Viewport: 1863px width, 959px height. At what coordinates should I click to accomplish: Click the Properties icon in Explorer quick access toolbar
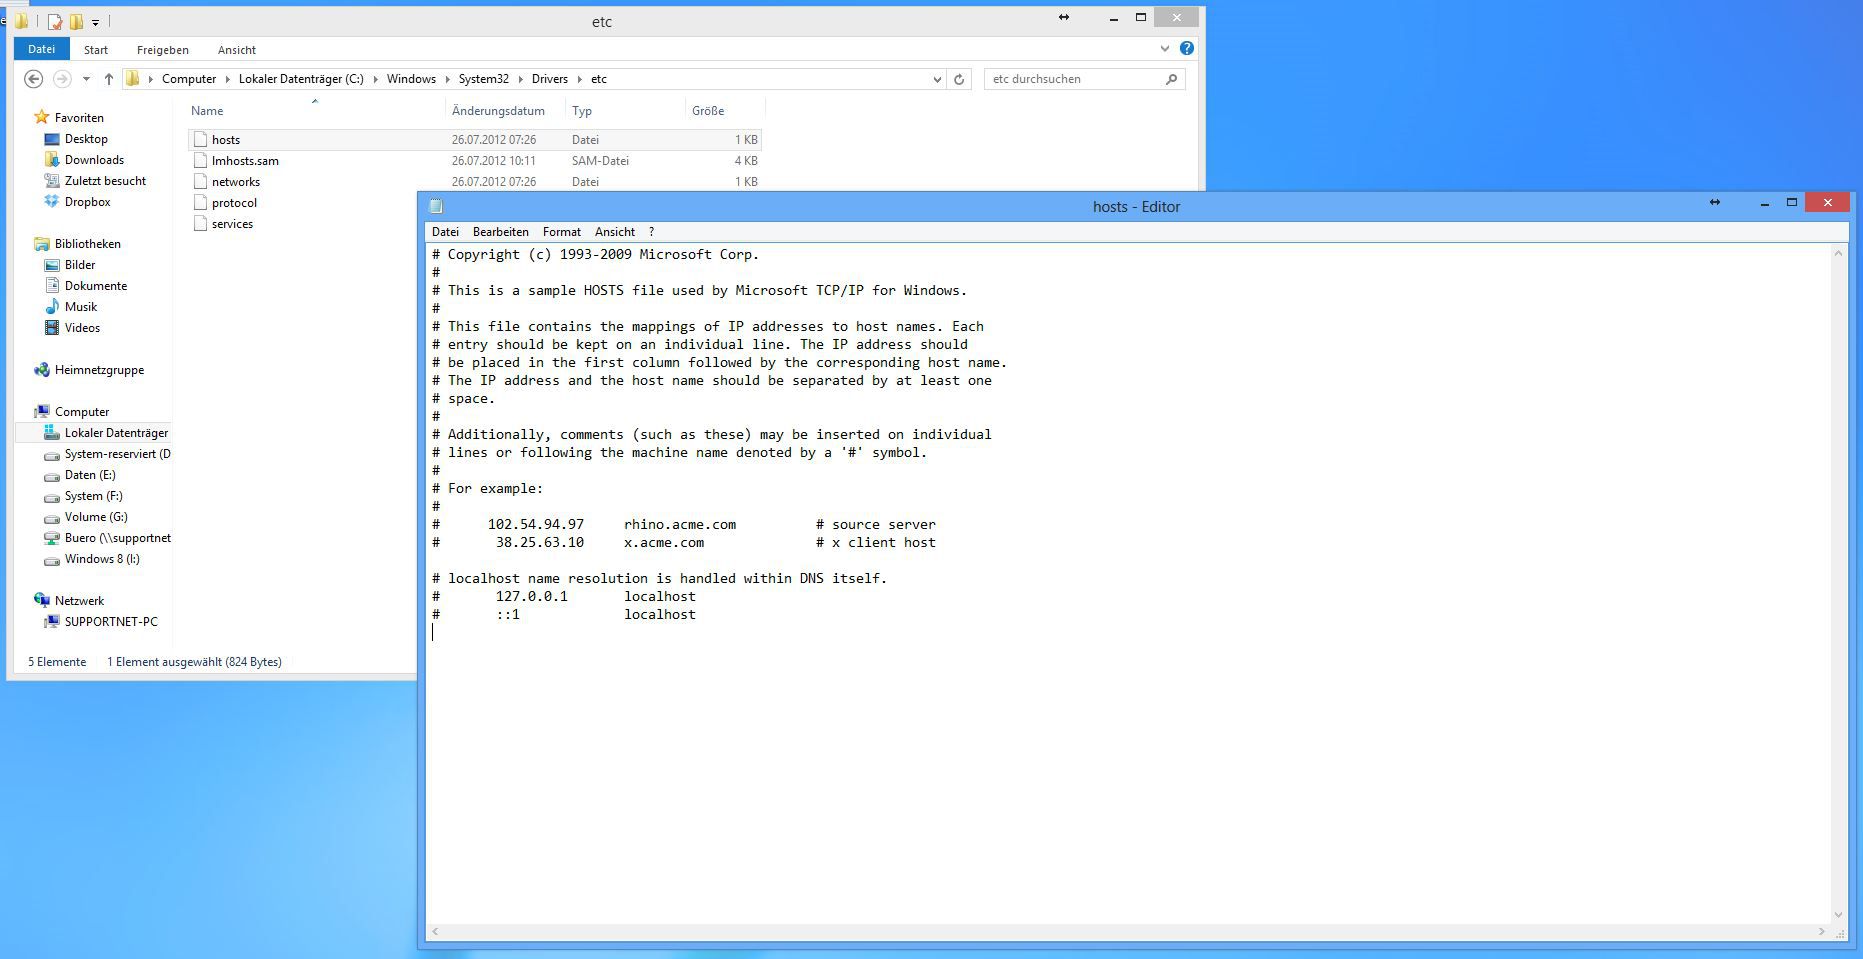click(55, 21)
